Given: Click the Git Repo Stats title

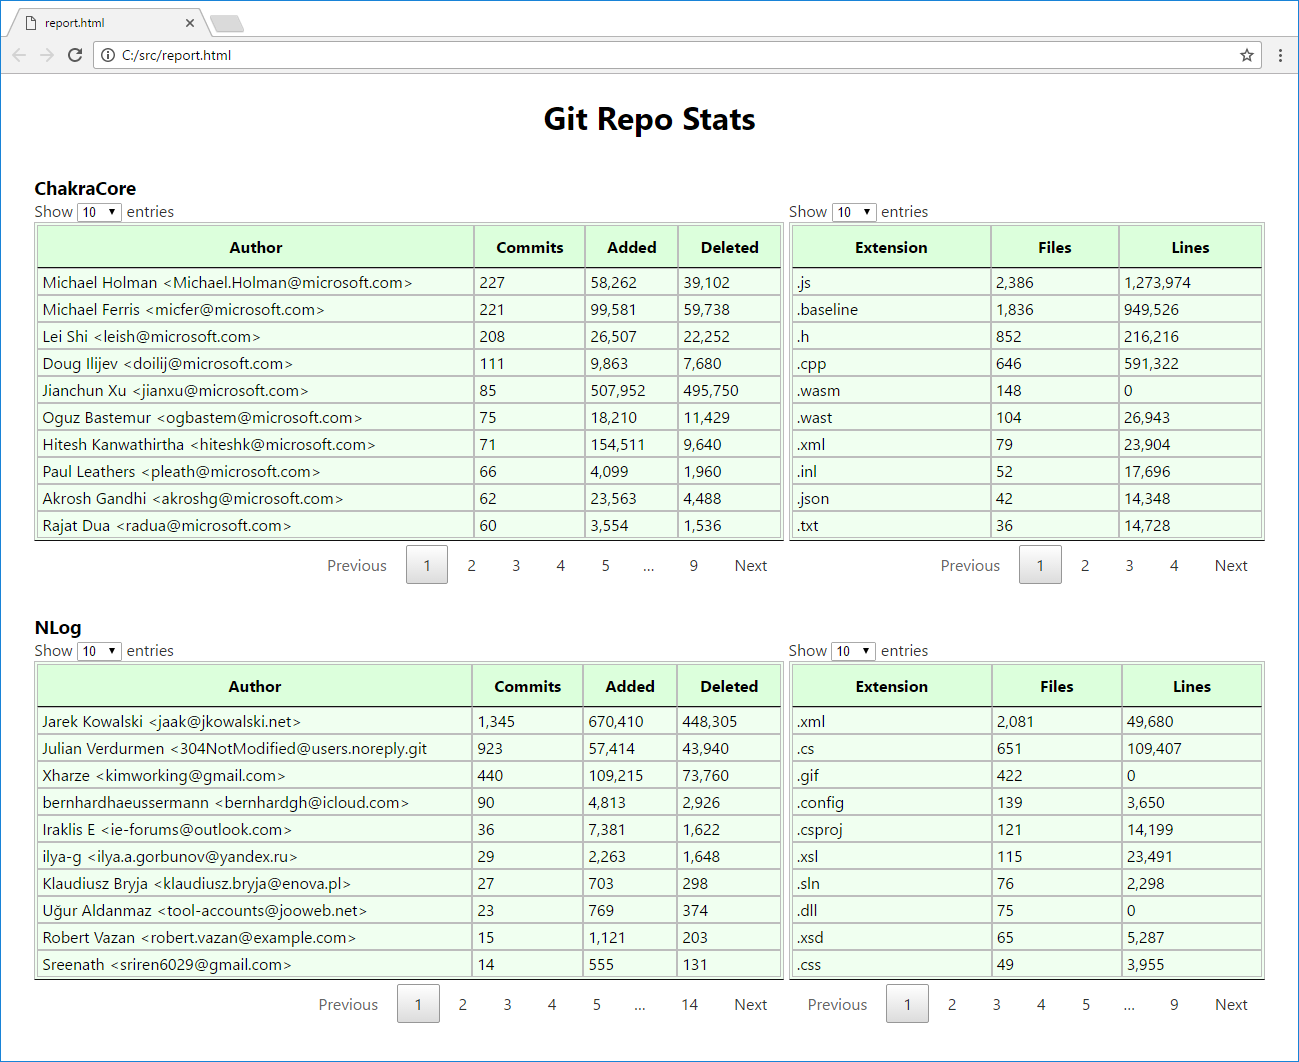Looking at the screenshot, I should (x=649, y=119).
